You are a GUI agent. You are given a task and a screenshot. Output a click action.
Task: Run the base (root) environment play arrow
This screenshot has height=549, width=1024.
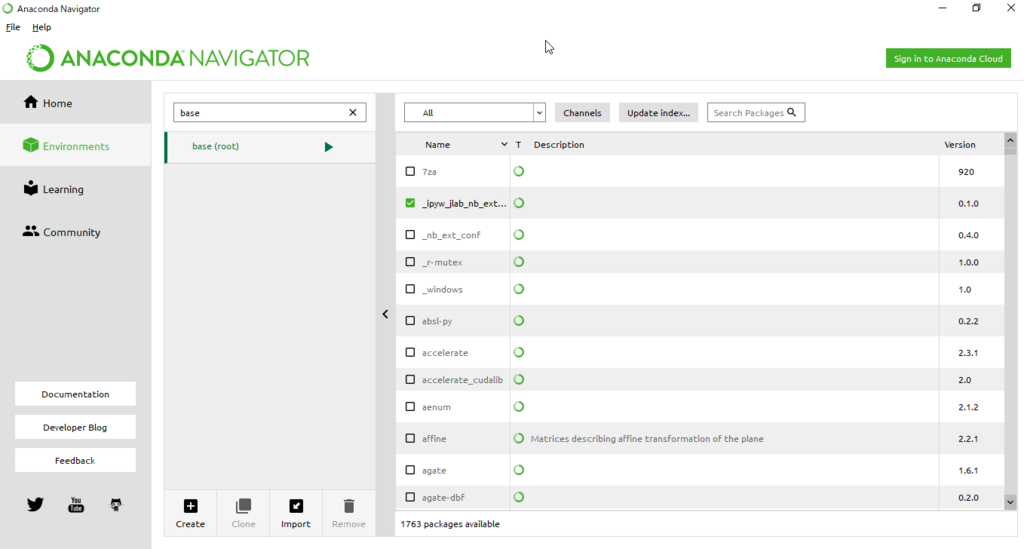click(328, 147)
